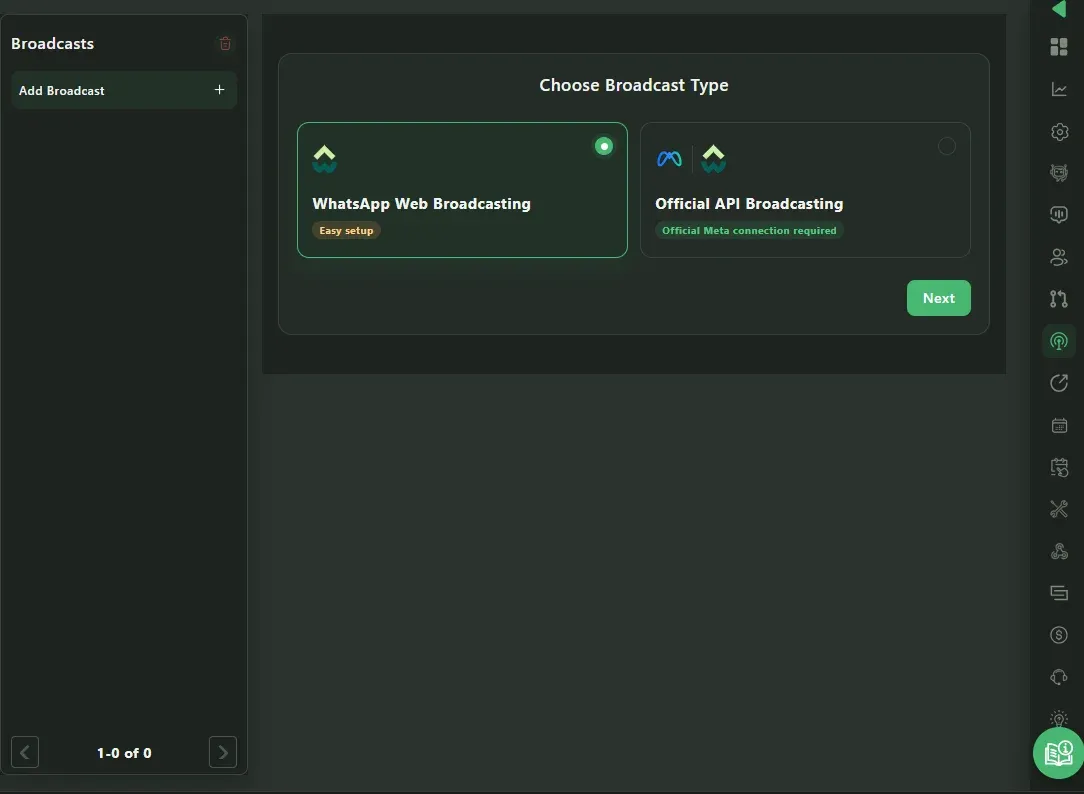Open the stacked S-shaped bars icon

pyautogui.click(x=1058, y=593)
